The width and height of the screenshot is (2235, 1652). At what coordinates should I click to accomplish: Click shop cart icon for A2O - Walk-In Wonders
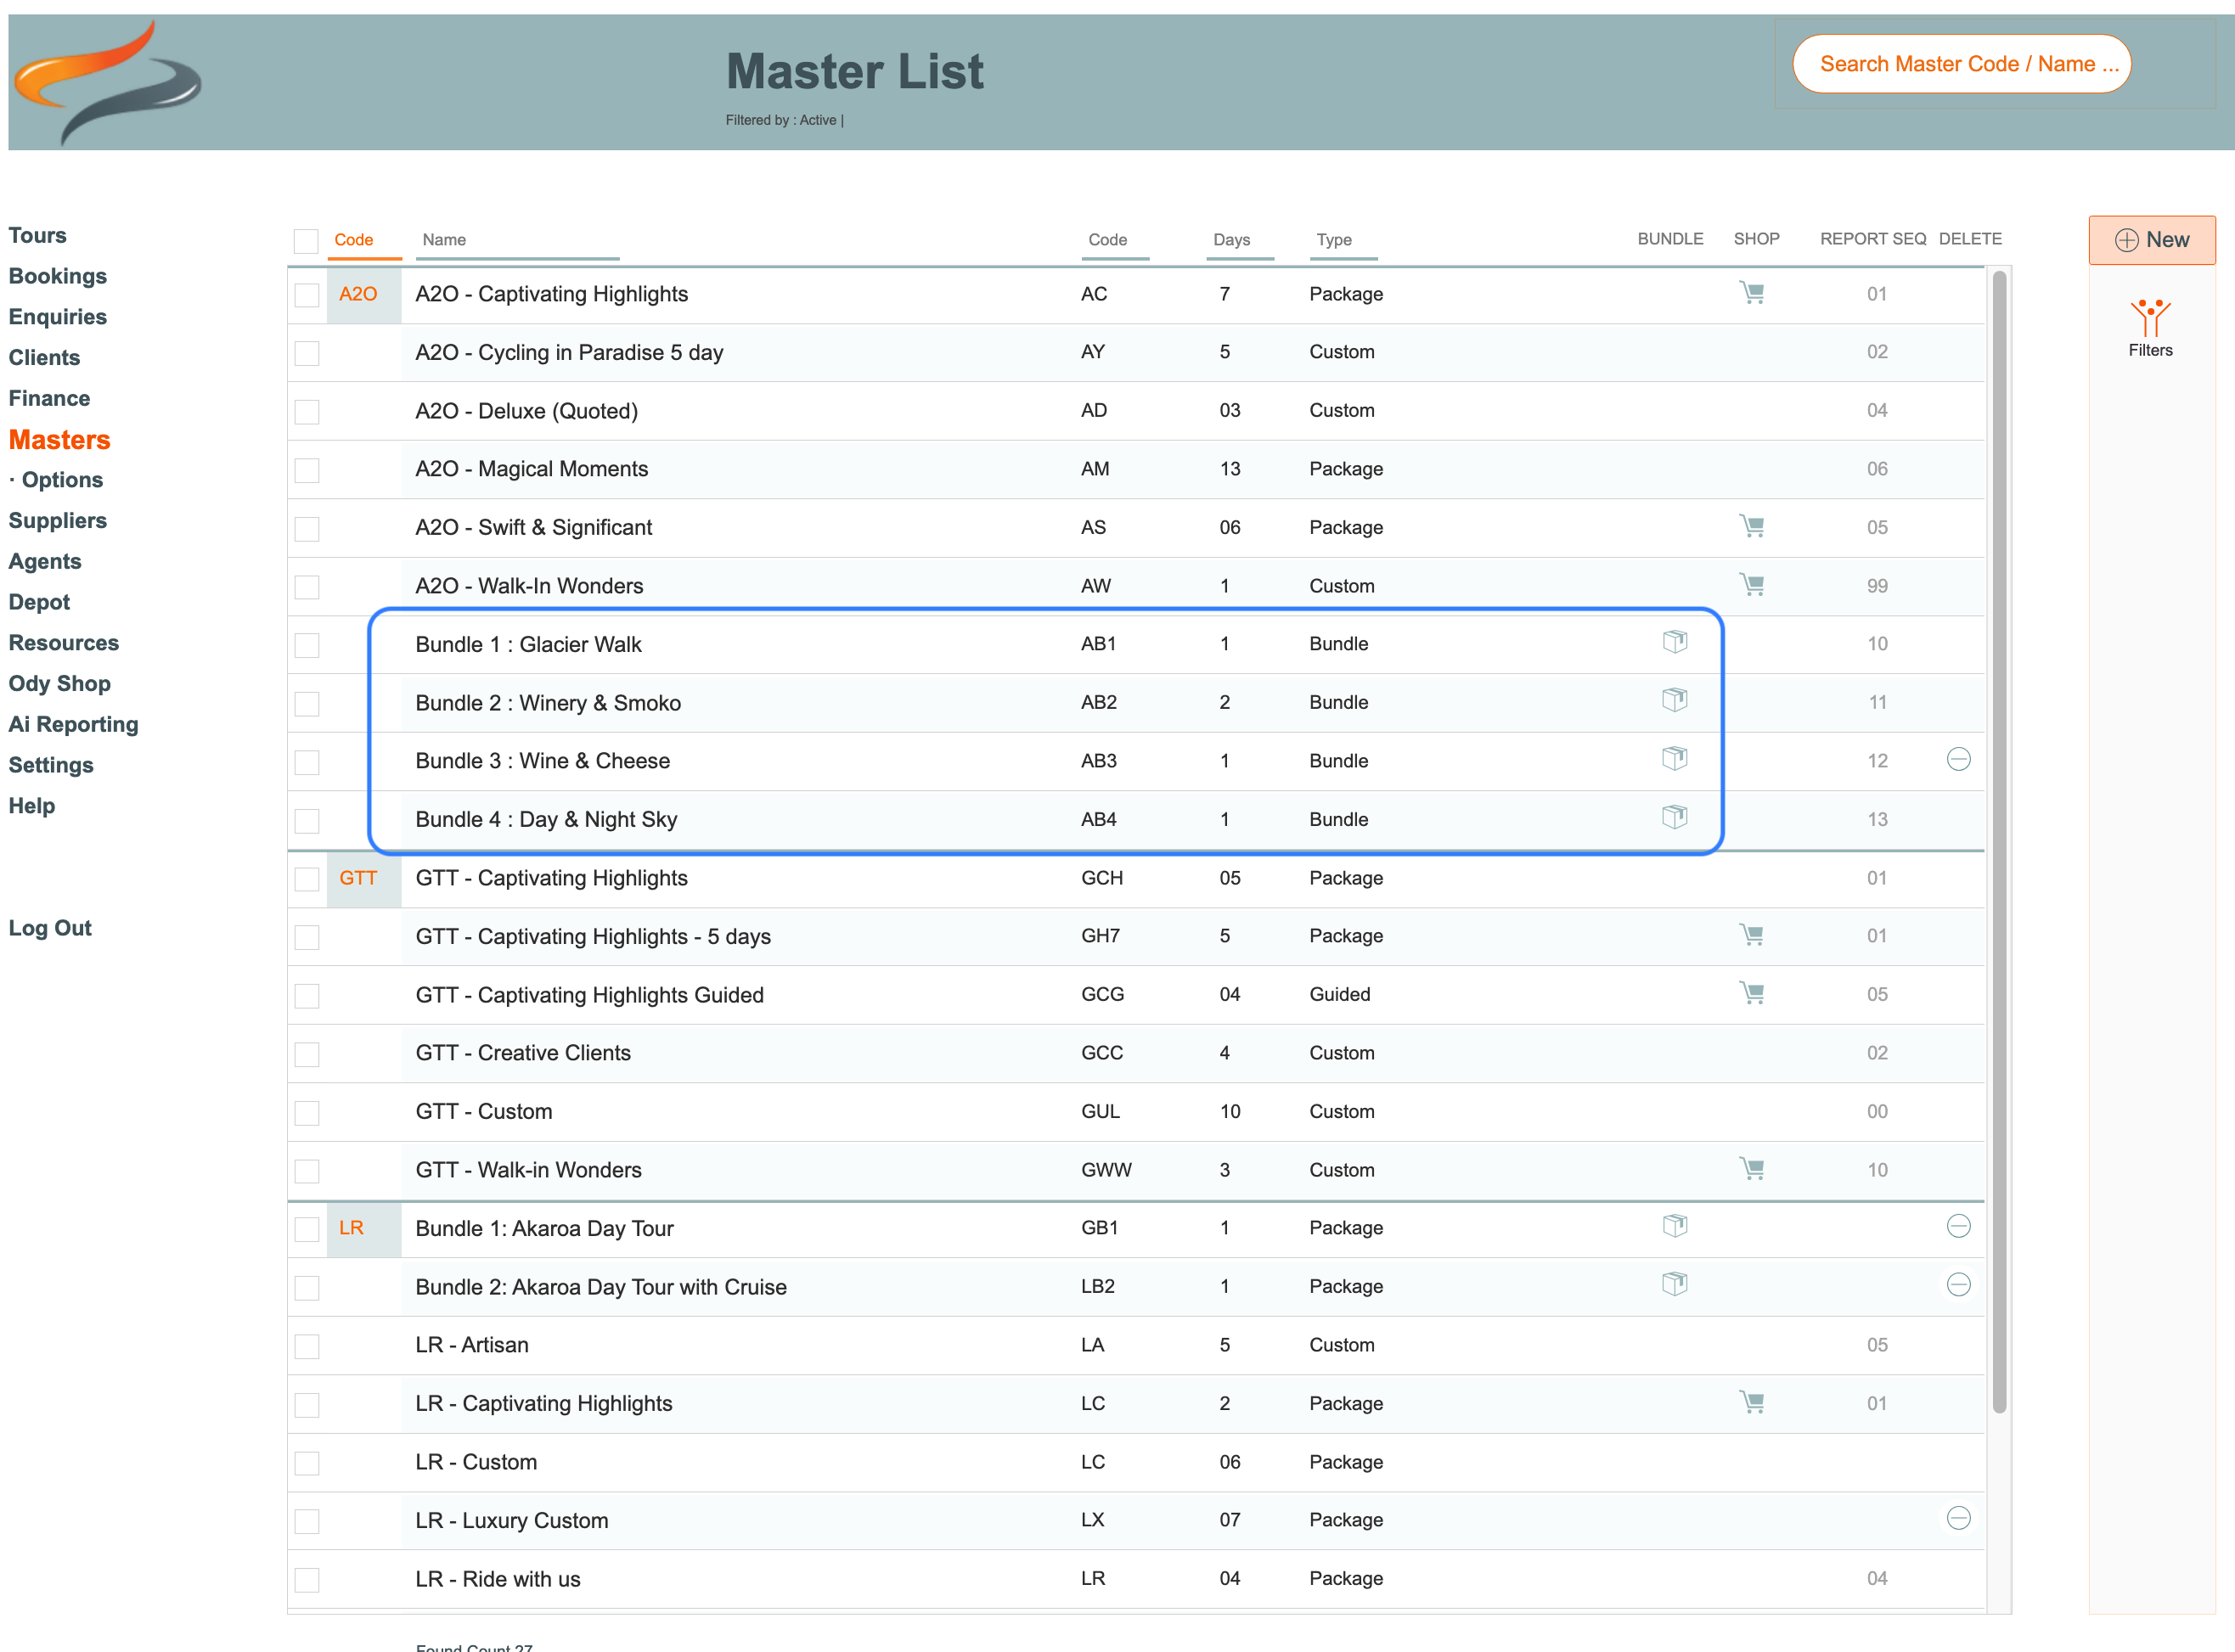tap(1751, 584)
